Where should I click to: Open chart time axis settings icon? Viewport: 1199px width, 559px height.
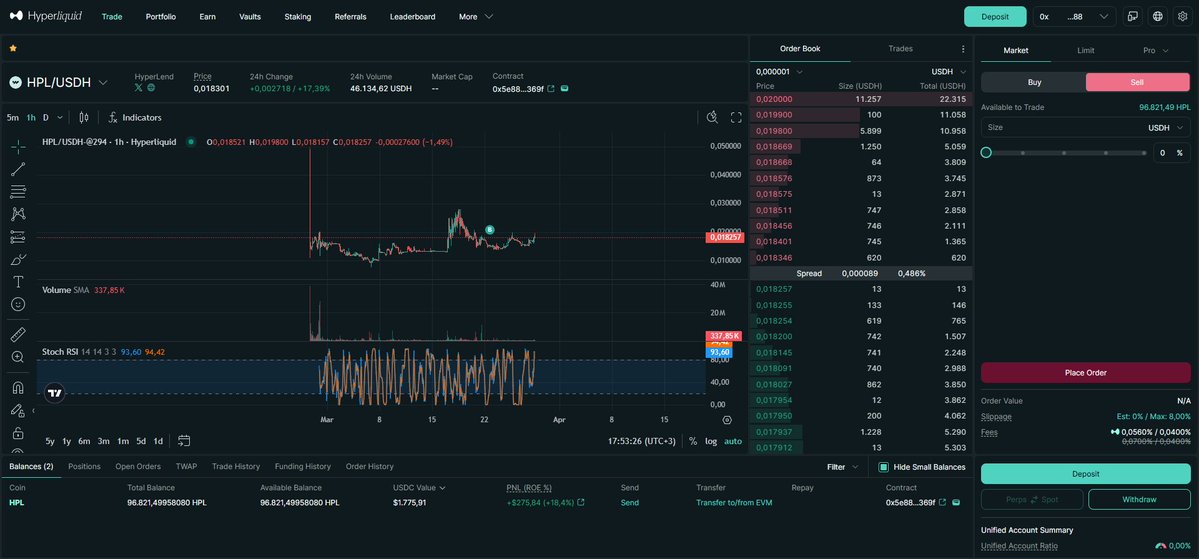(727, 420)
